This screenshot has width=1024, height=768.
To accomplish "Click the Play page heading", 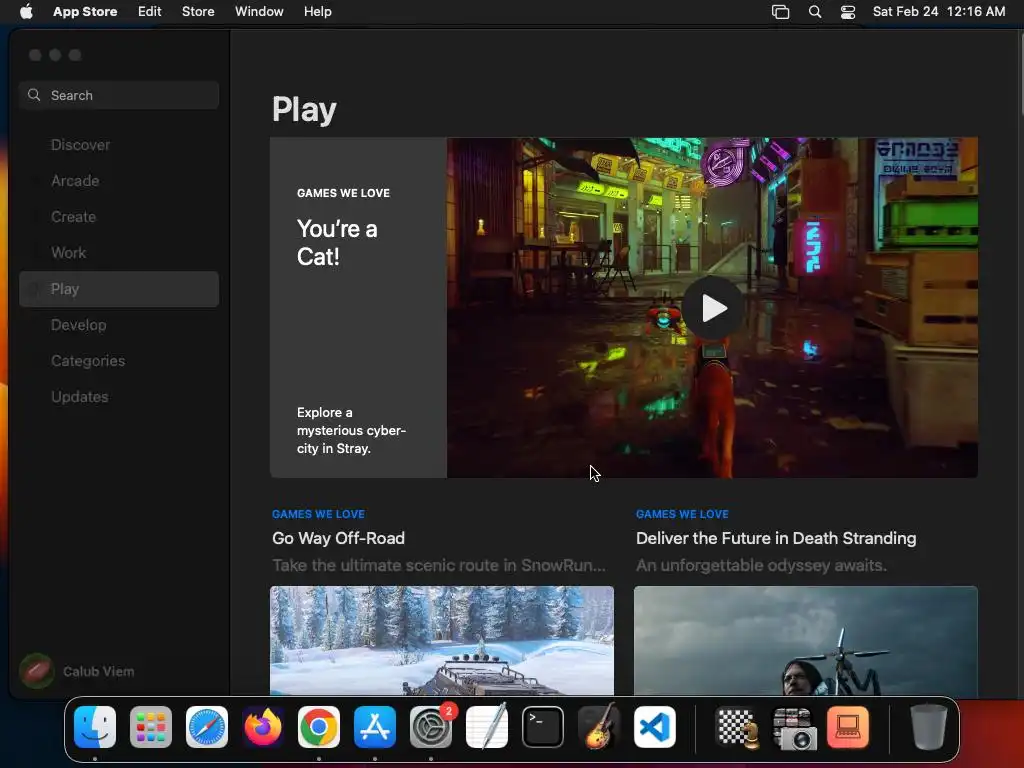I will 304,110.
